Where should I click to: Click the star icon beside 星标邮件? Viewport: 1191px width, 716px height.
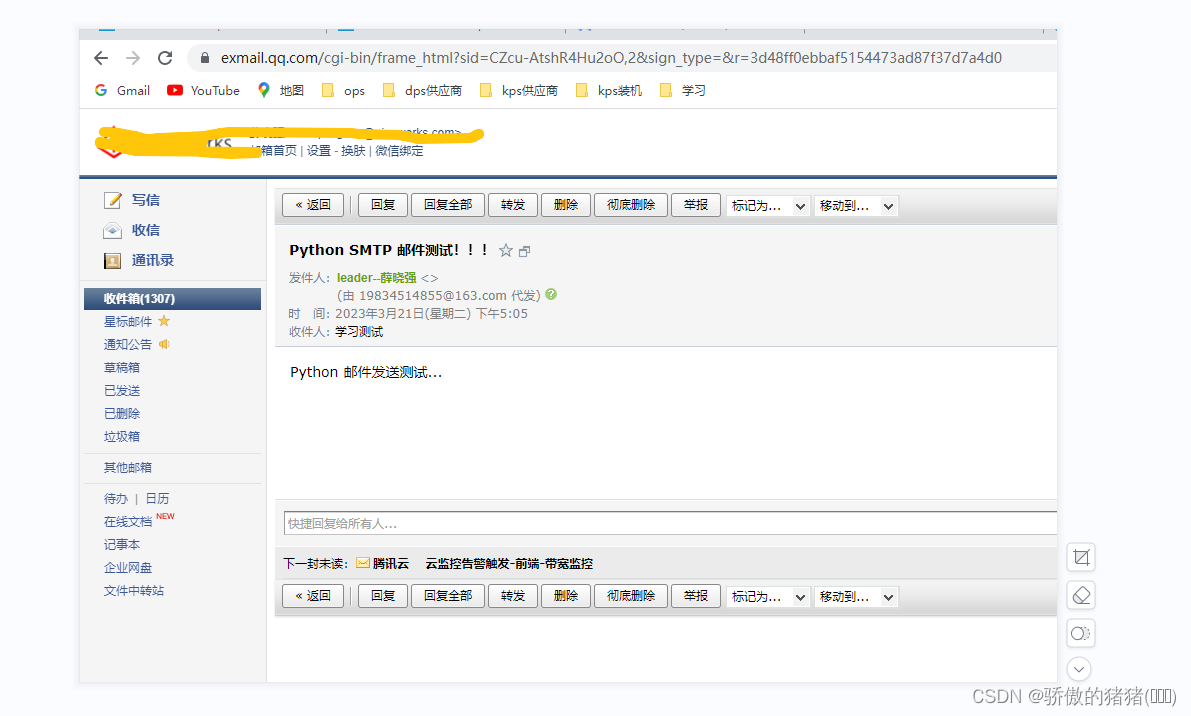point(164,321)
